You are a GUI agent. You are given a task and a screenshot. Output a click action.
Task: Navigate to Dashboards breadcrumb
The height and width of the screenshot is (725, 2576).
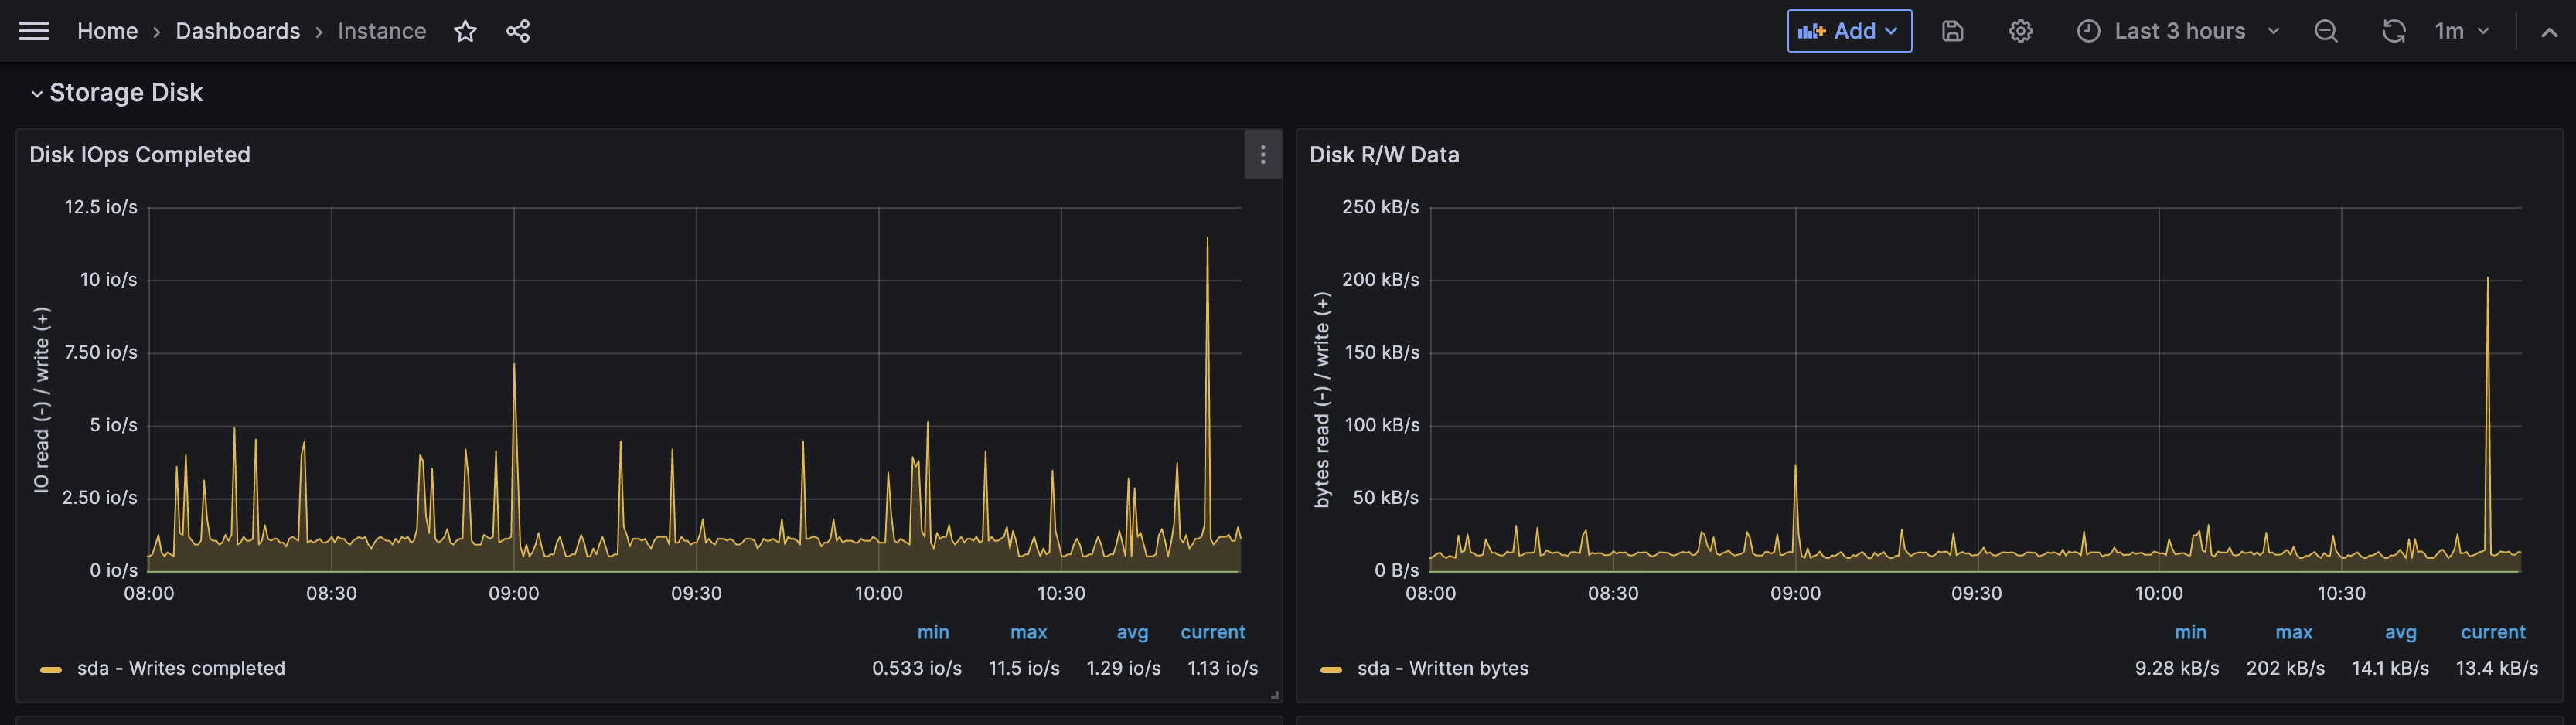(x=237, y=31)
